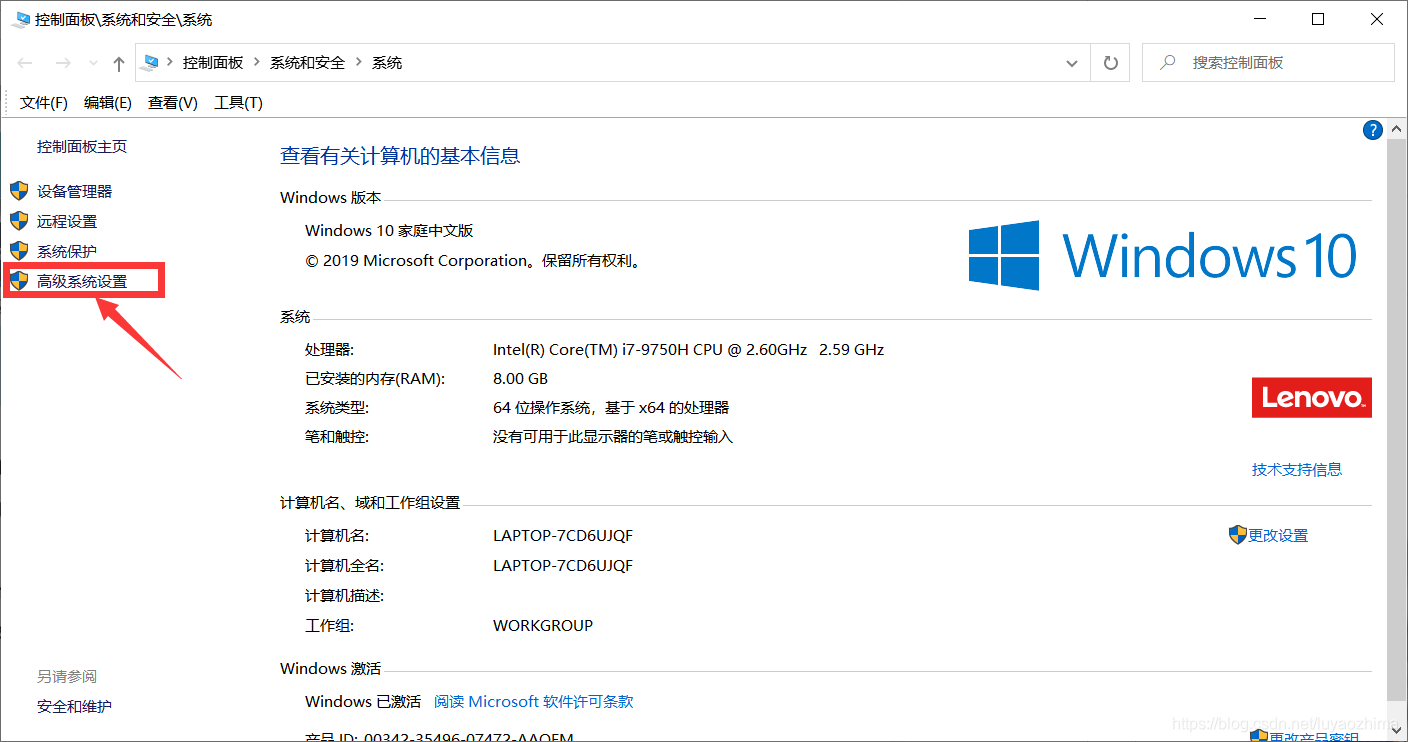Go to 控制面板主页

82,146
